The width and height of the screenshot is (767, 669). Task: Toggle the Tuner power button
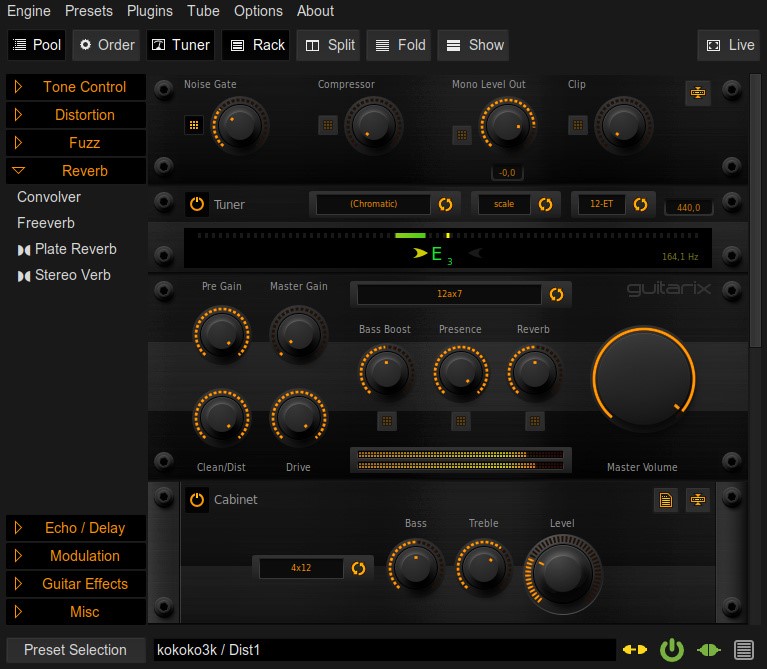(x=197, y=204)
